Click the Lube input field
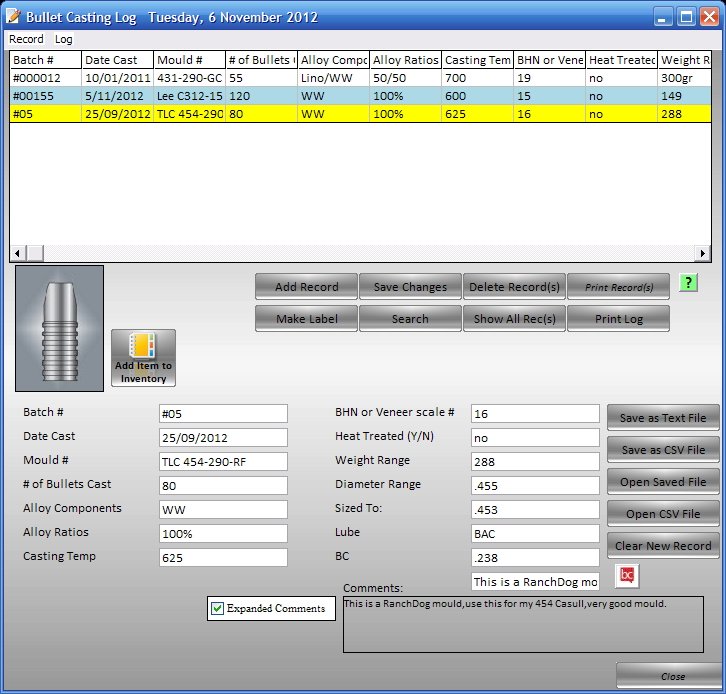This screenshot has width=726, height=694. coord(535,534)
